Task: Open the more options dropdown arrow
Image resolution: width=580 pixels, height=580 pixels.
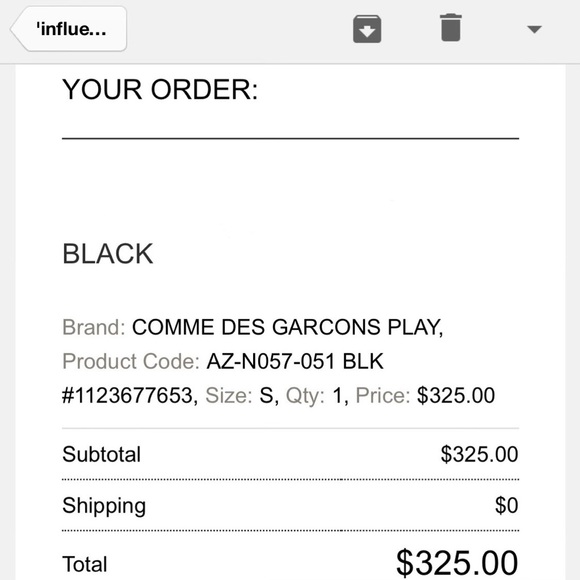Action: coord(534,29)
